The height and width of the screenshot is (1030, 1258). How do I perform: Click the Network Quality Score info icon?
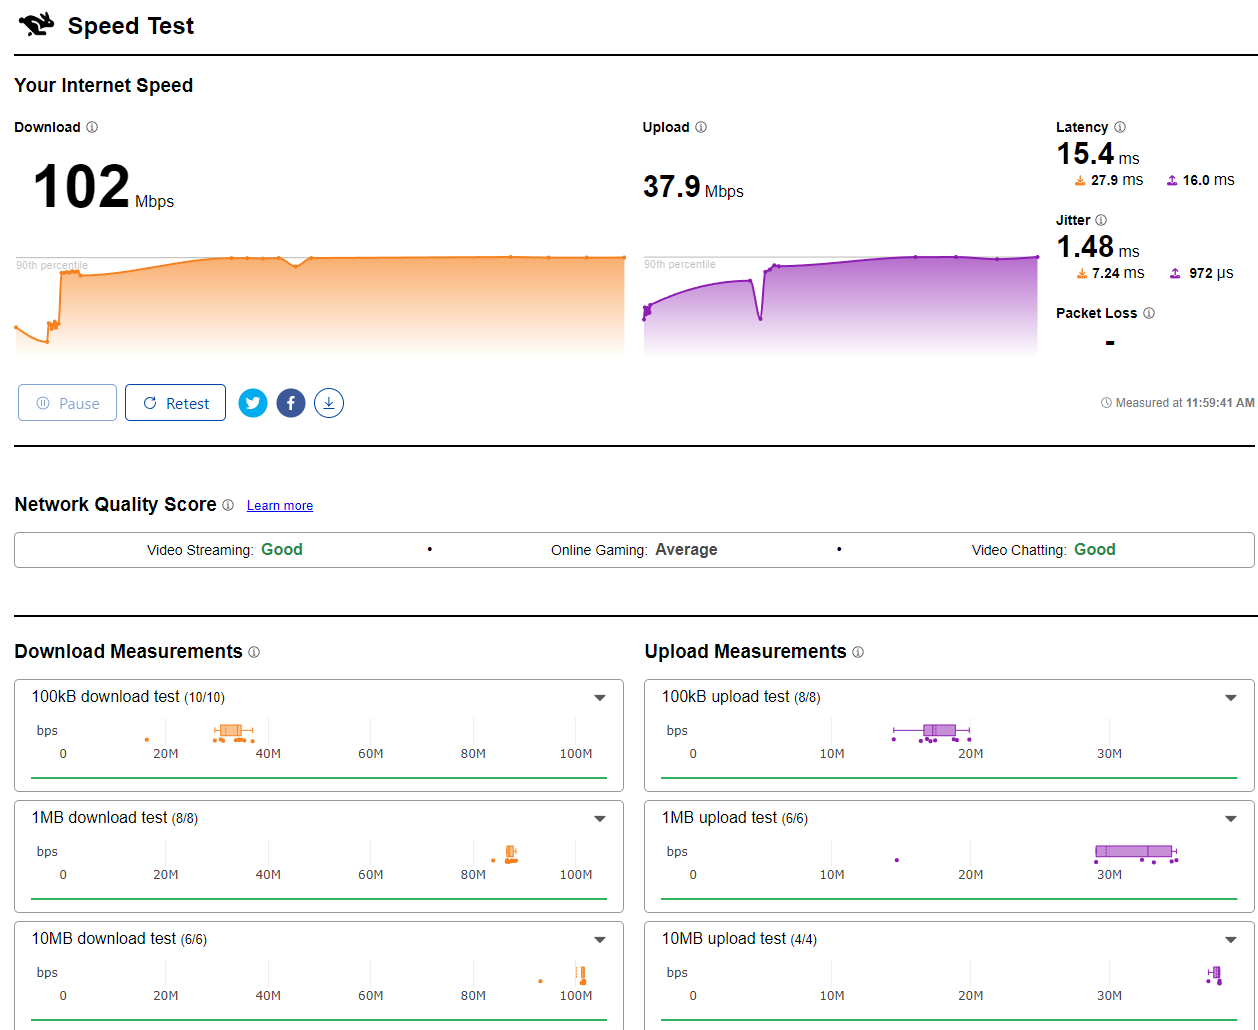click(228, 505)
